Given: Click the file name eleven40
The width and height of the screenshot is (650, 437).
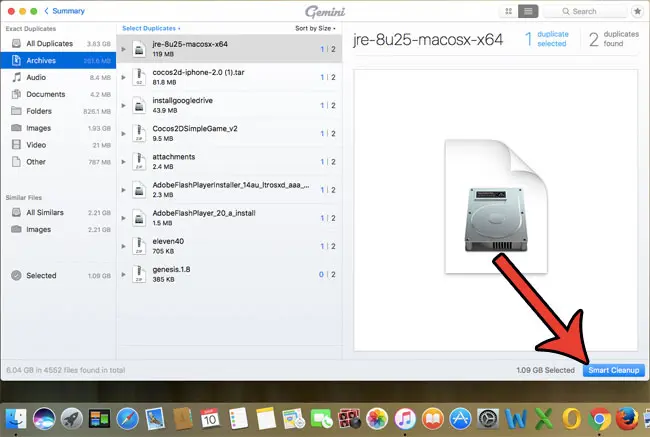Looking at the screenshot, I should click(168, 241).
